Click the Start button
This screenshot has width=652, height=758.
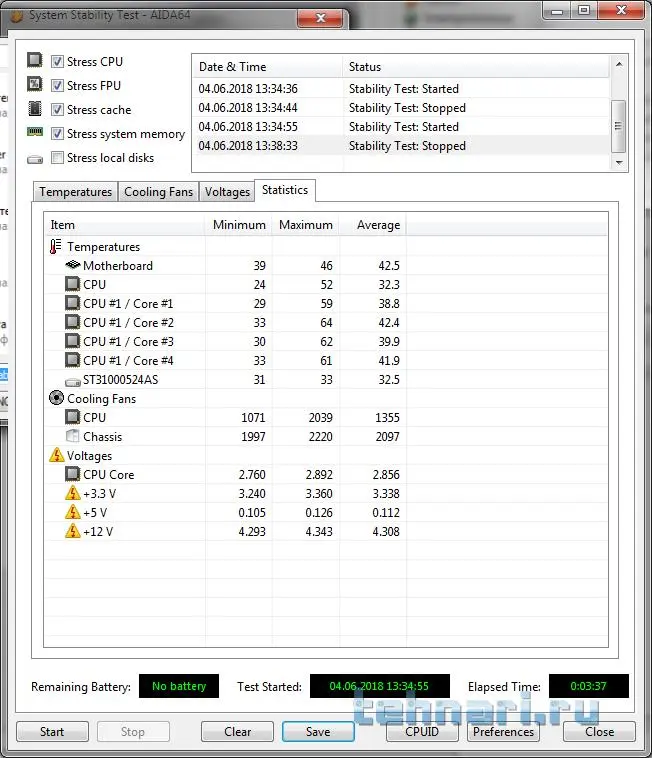tap(52, 731)
